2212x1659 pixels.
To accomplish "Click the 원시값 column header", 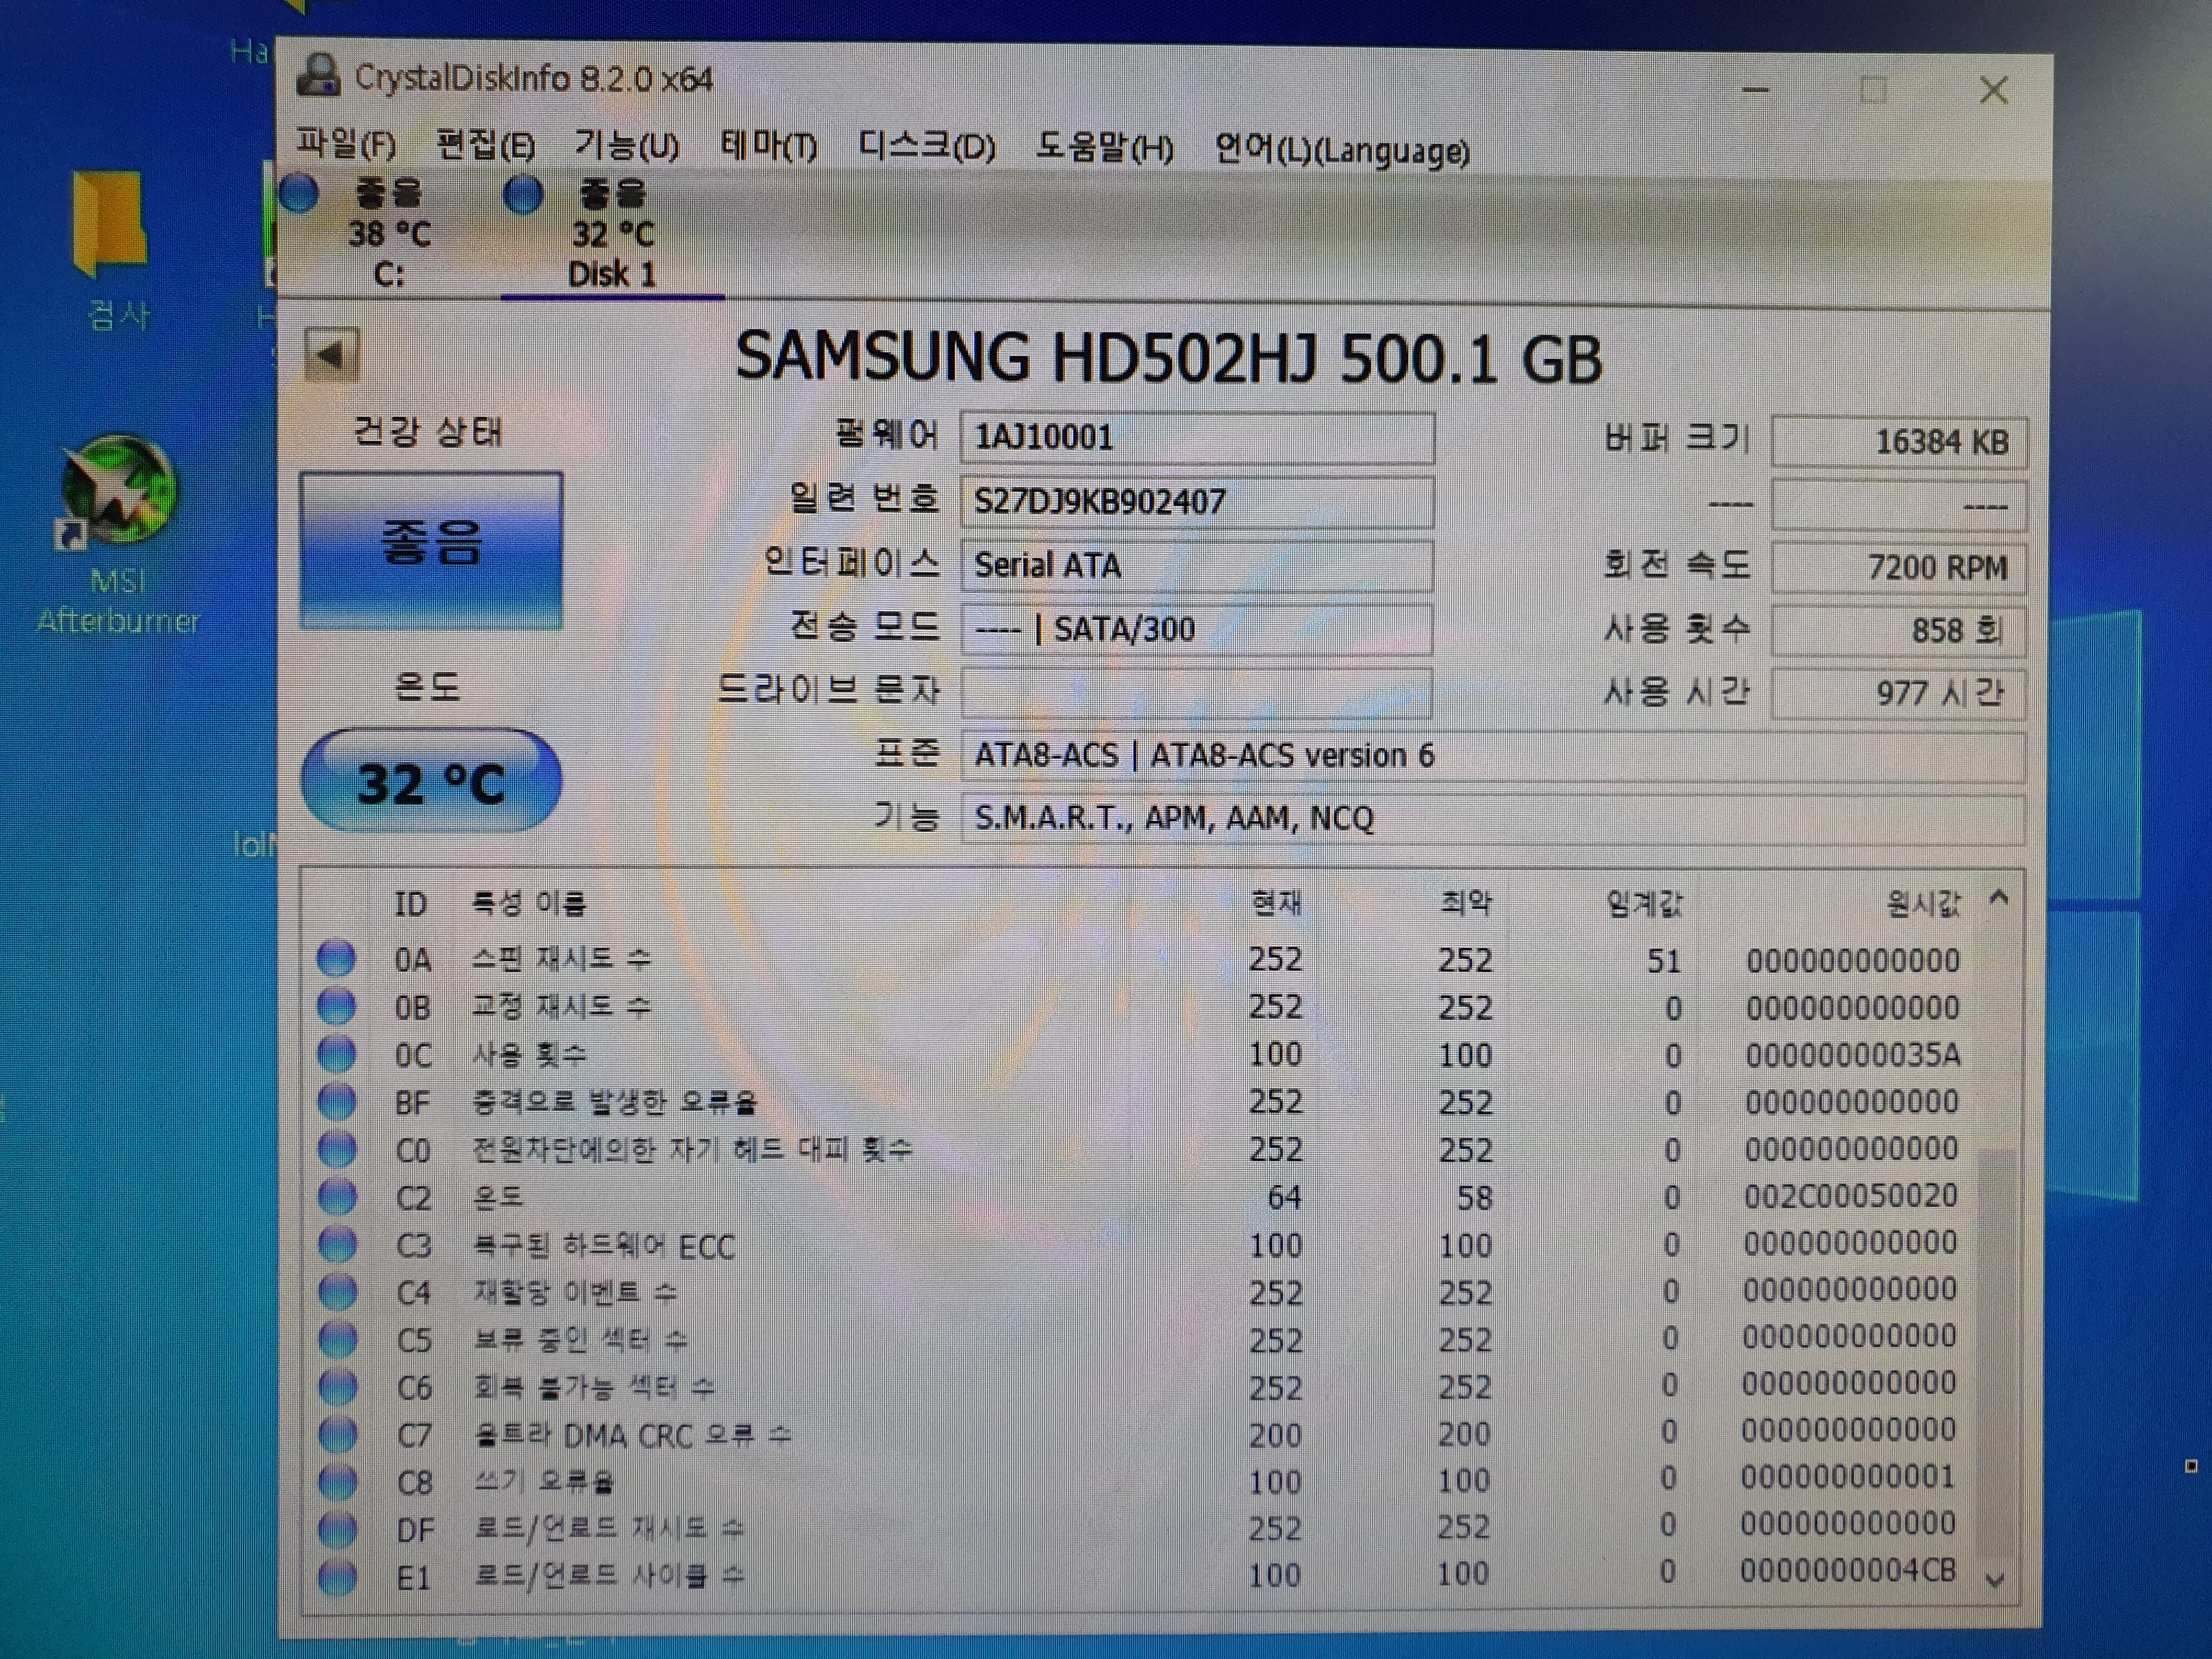I will [1923, 904].
